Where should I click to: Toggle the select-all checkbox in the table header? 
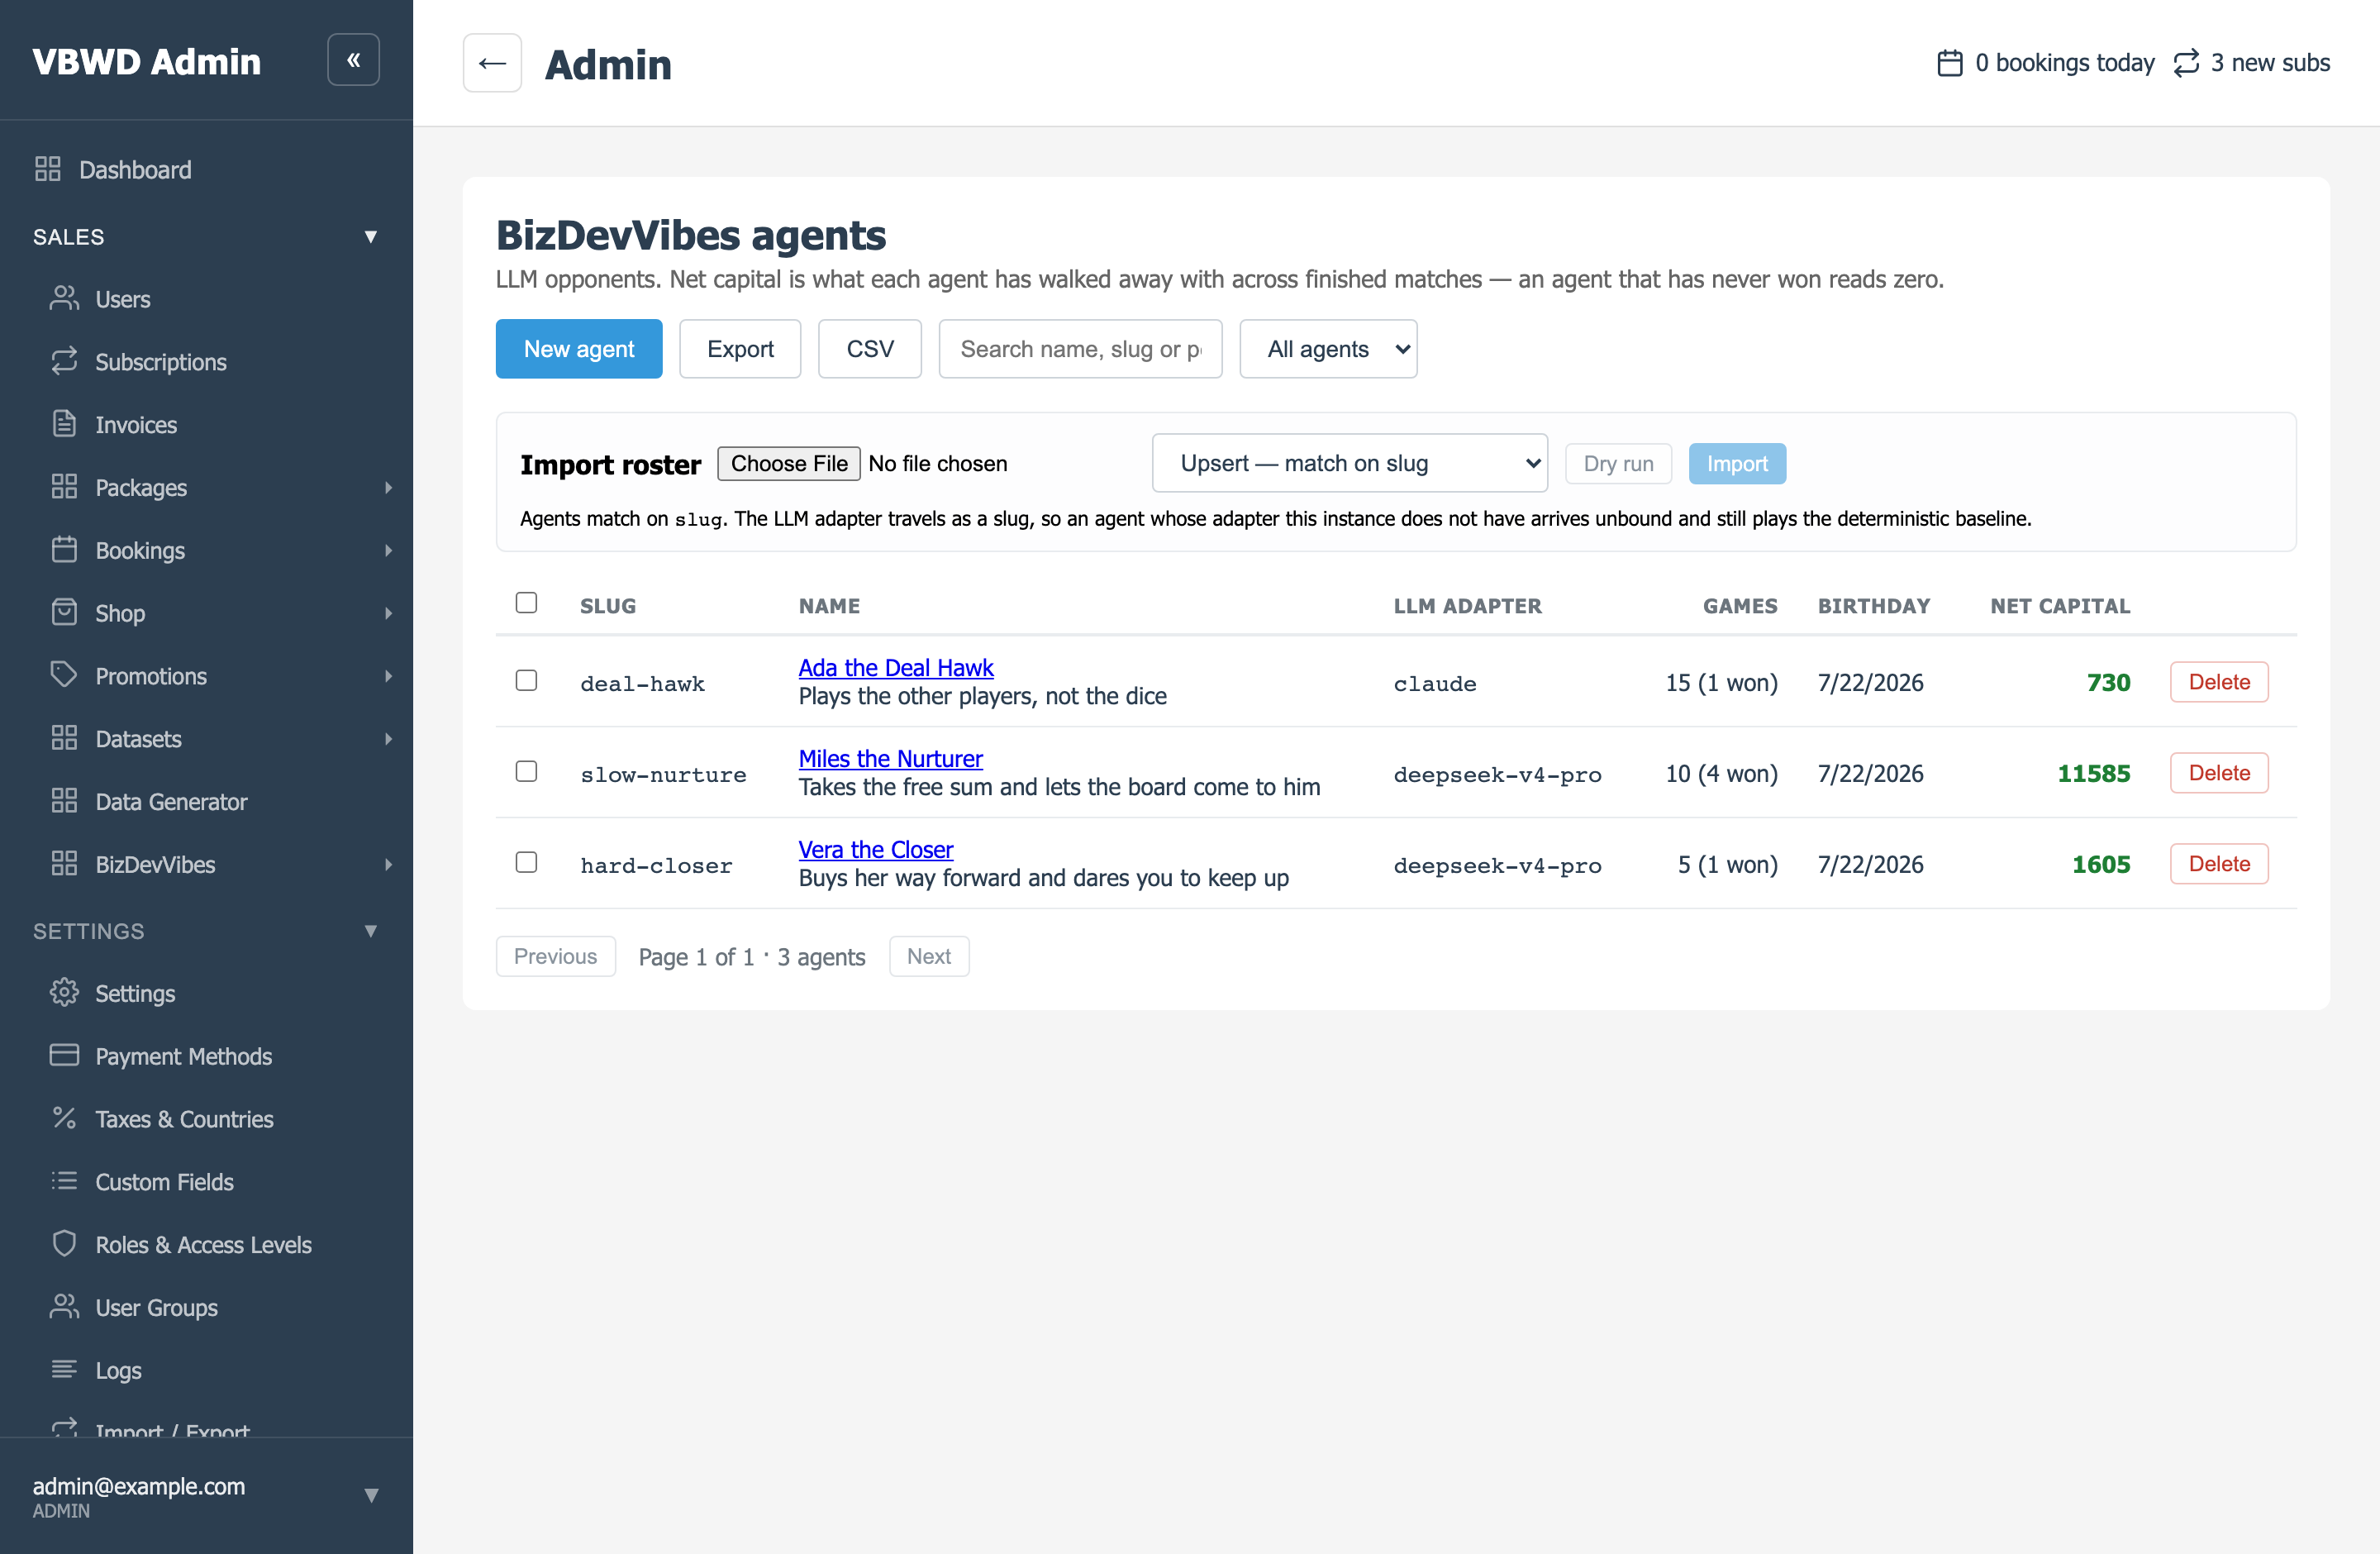click(x=526, y=603)
